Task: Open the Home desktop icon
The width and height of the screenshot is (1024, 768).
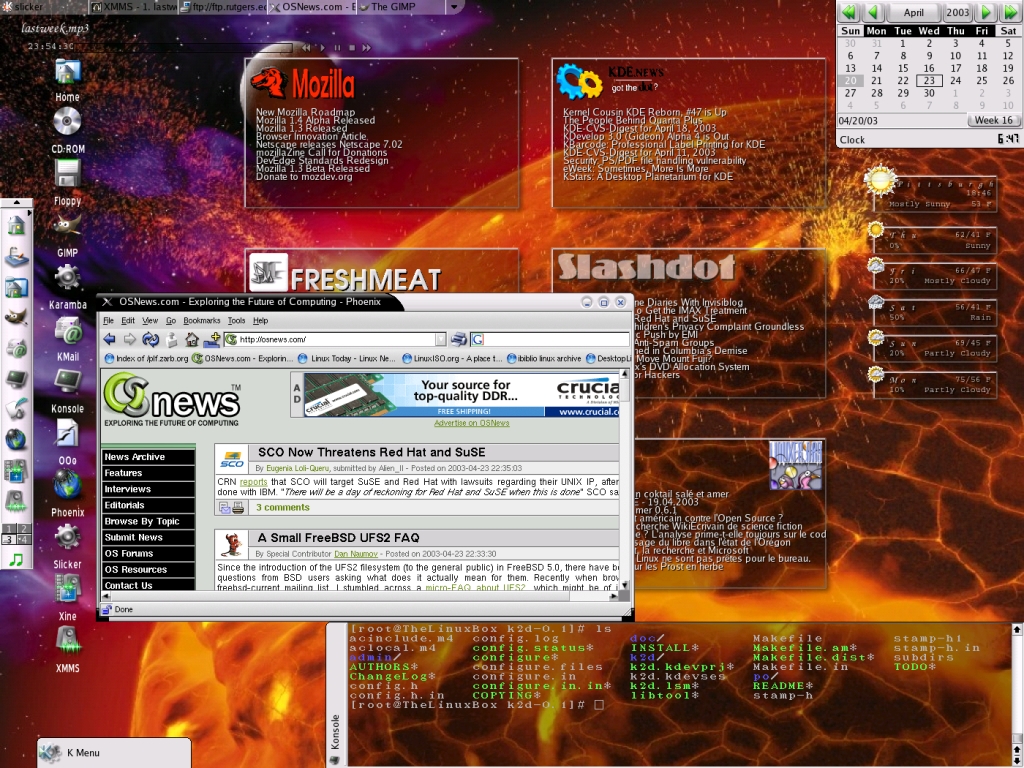Action: (x=67, y=72)
